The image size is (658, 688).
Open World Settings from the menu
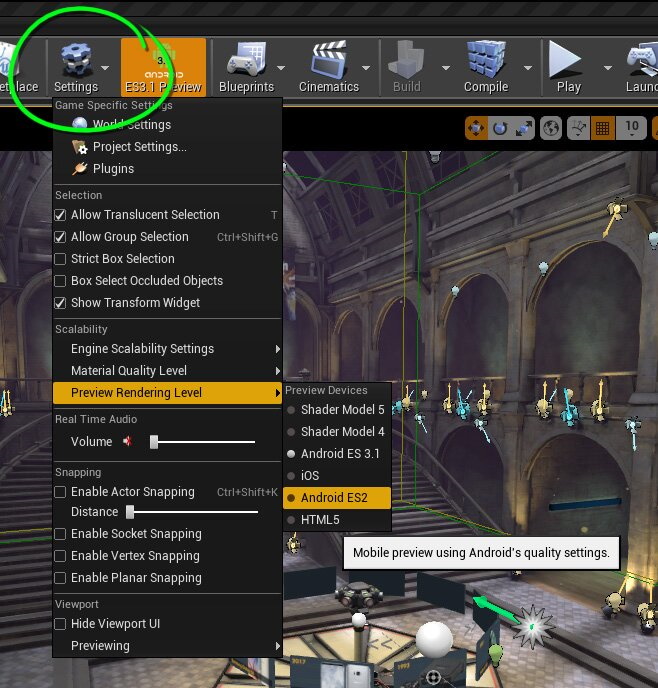pyautogui.click(x=131, y=125)
